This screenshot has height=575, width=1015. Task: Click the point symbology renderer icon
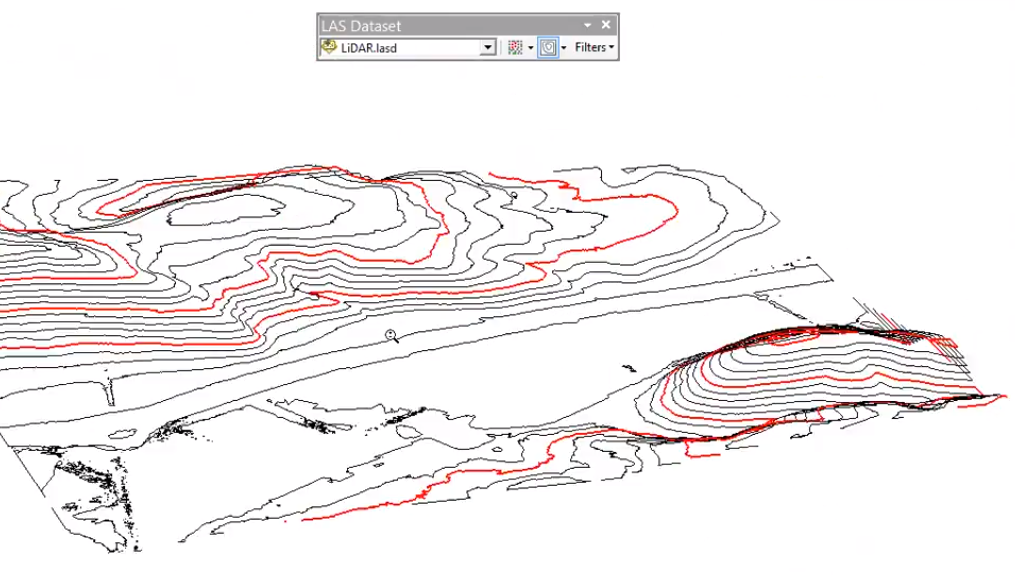[515, 47]
